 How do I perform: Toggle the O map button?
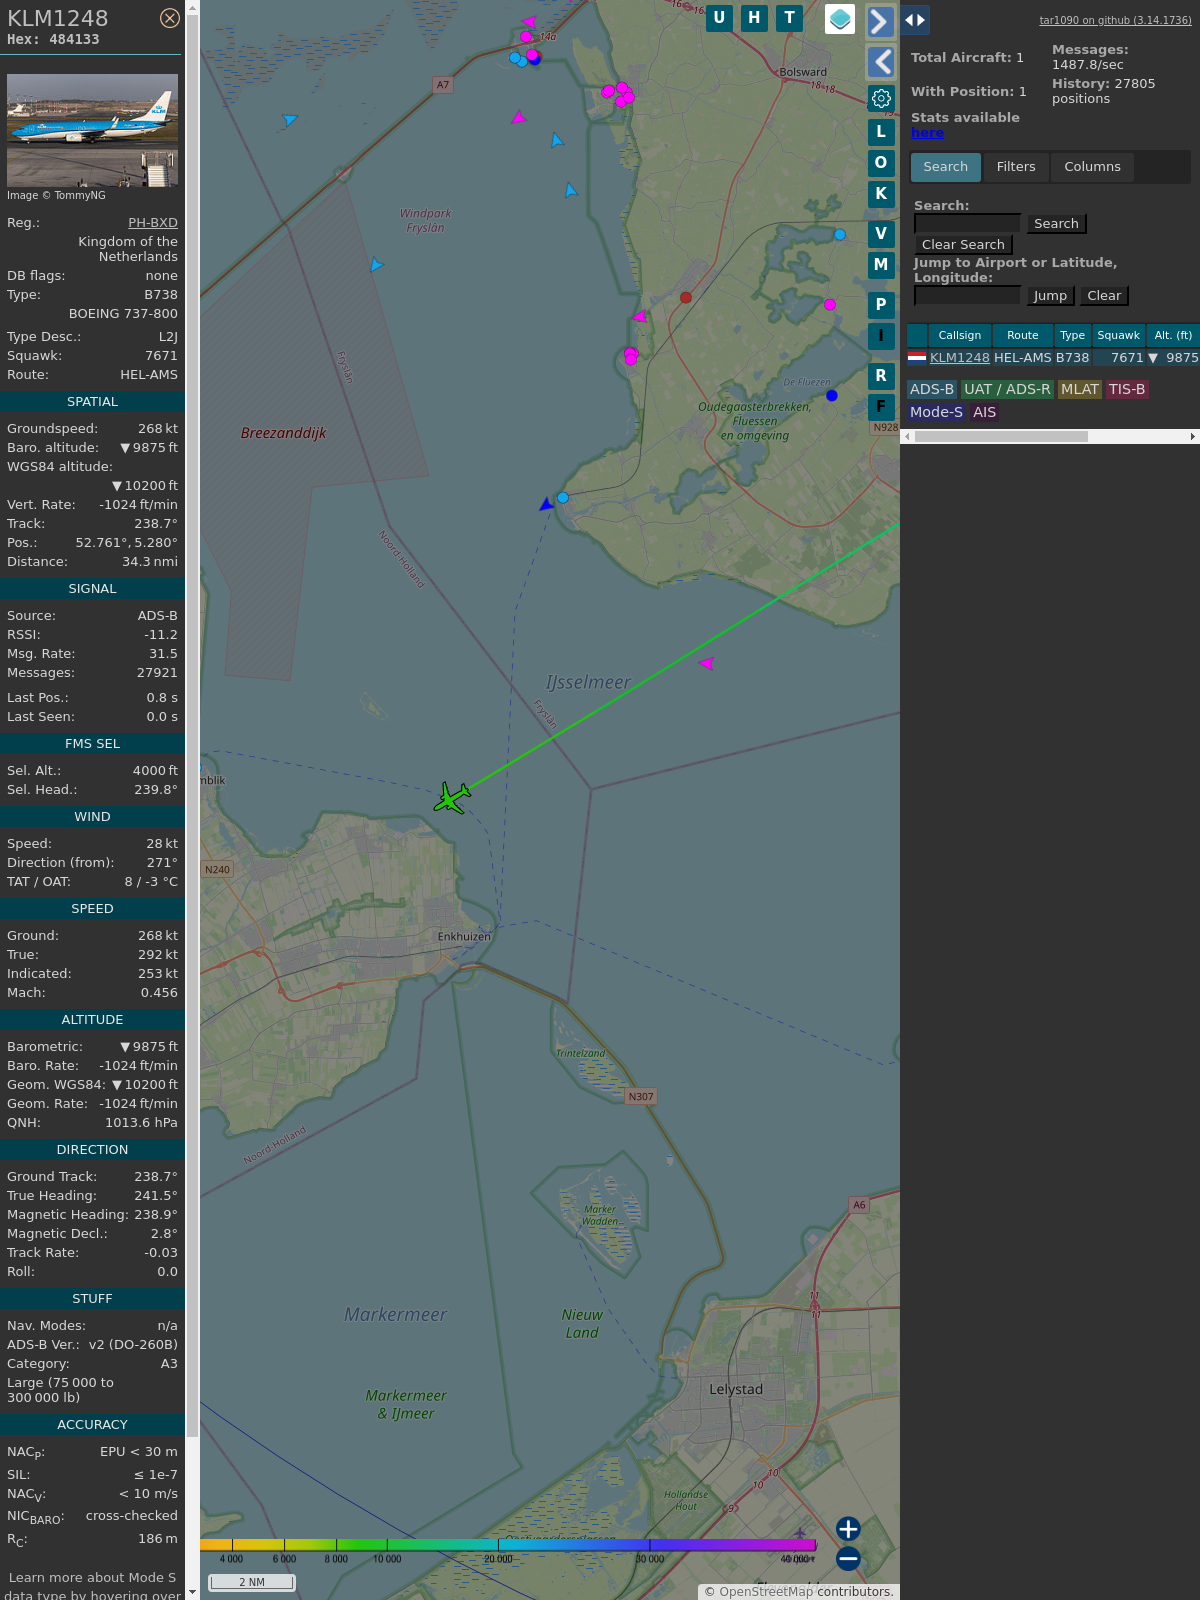[881, 163]
